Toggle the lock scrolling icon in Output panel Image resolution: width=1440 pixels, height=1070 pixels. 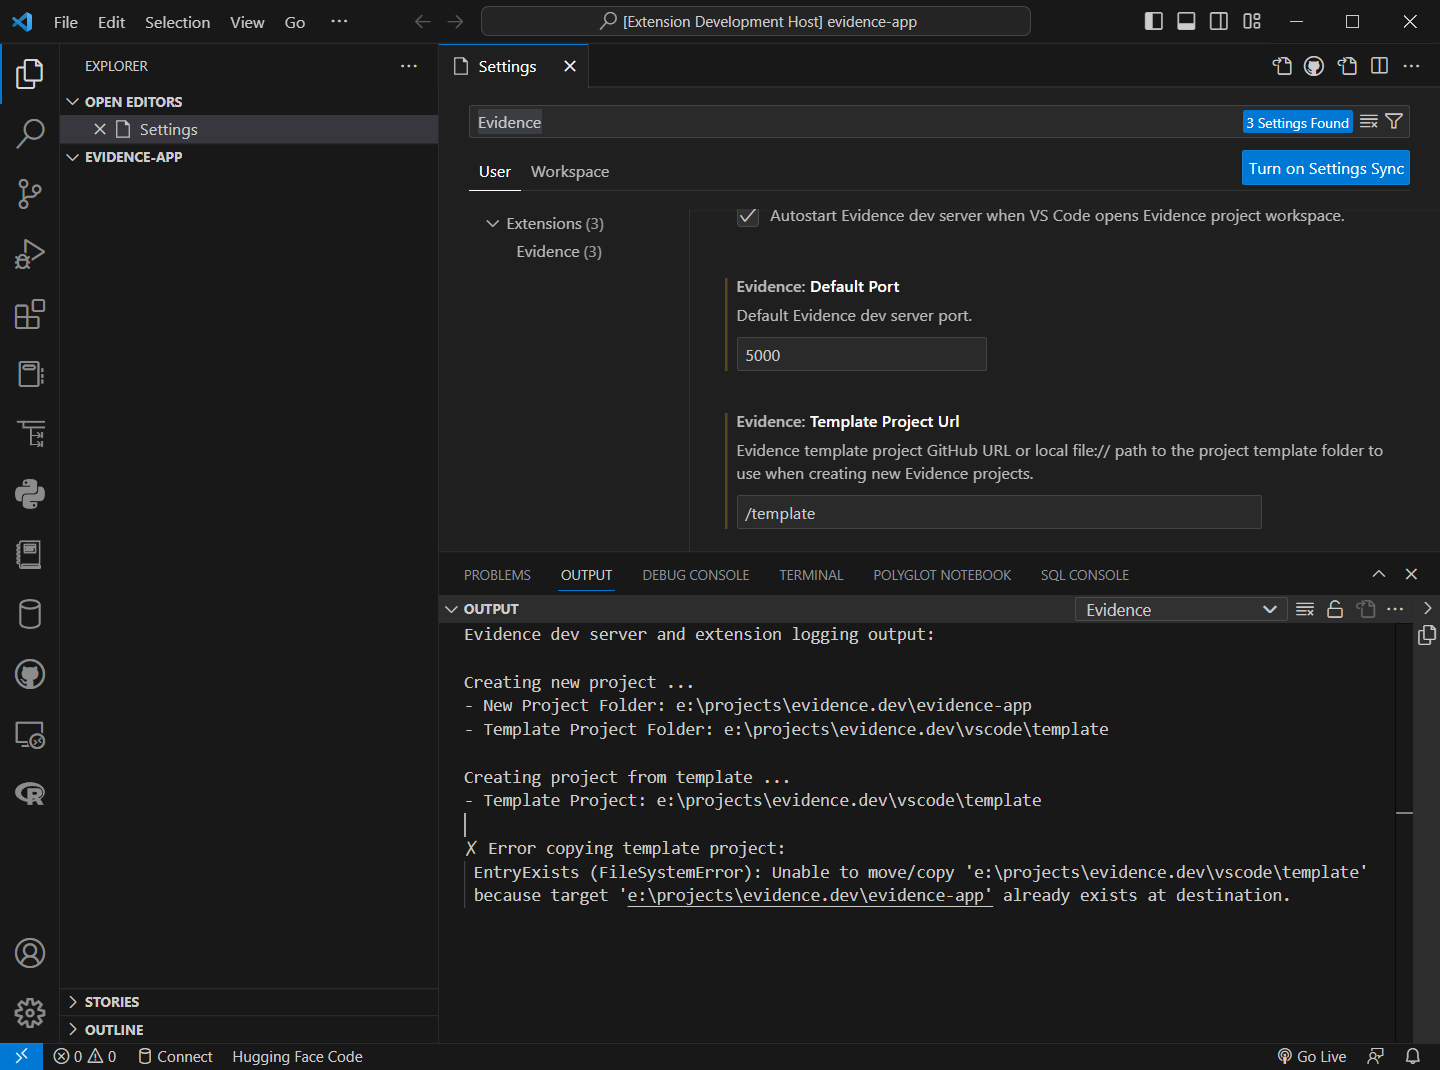(x=1335, y=608)
